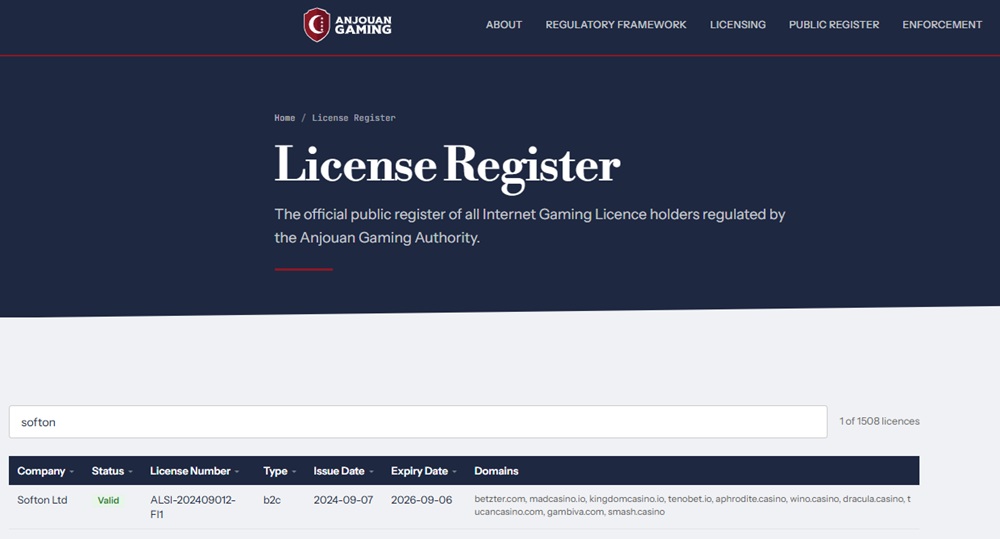Click the b2c type cell
Viewport: 1000px width, 539px height.
tap(272, 500)
